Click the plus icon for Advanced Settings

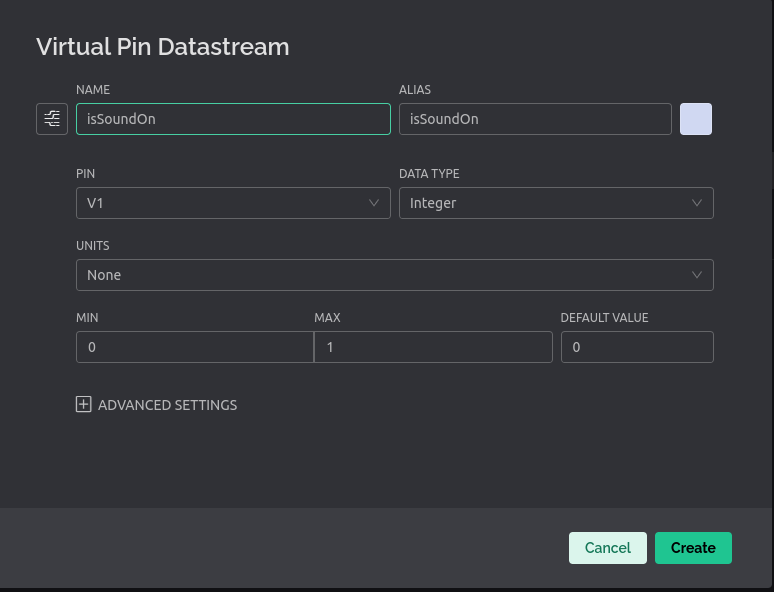[84, 405]
